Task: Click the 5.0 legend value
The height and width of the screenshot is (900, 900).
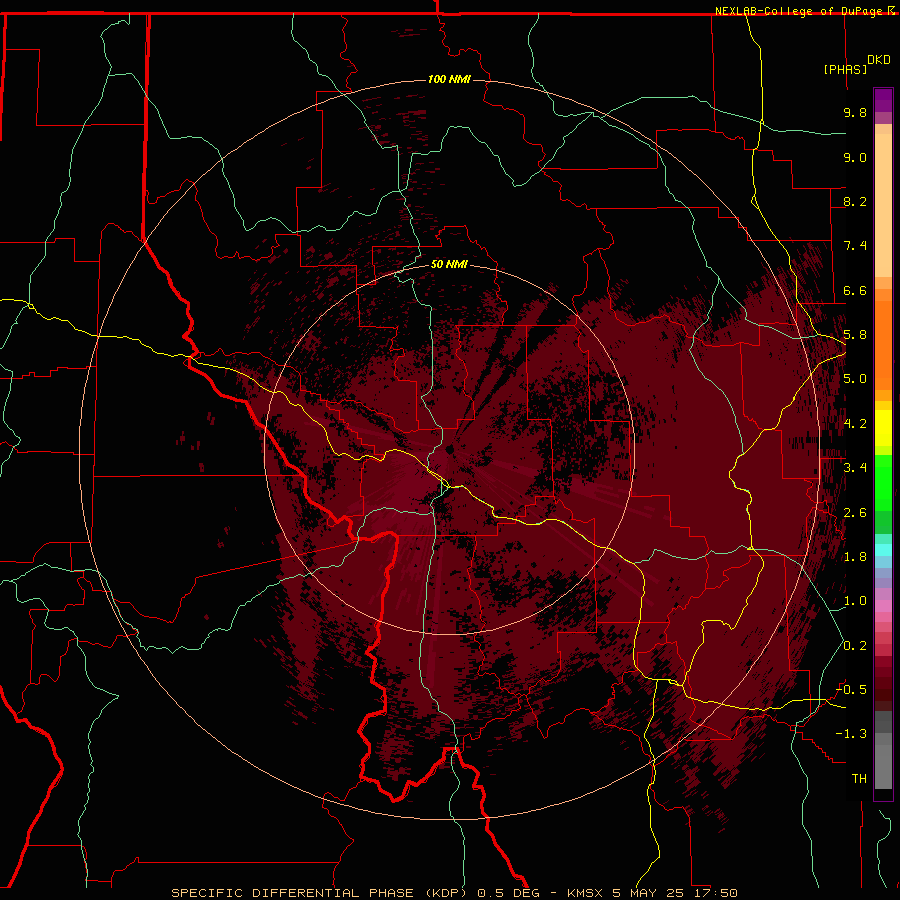Action: pos(855,379)
